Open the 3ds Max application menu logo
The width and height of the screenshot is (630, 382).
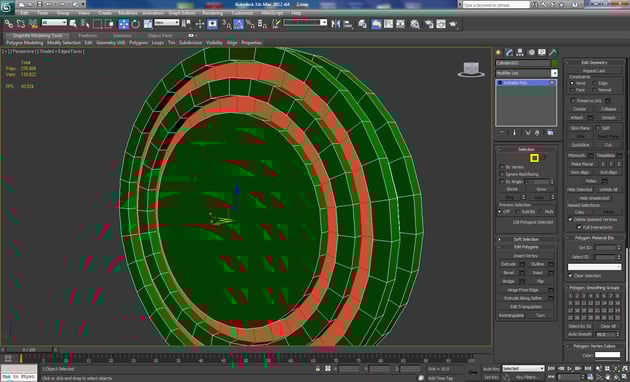point(7,7)
